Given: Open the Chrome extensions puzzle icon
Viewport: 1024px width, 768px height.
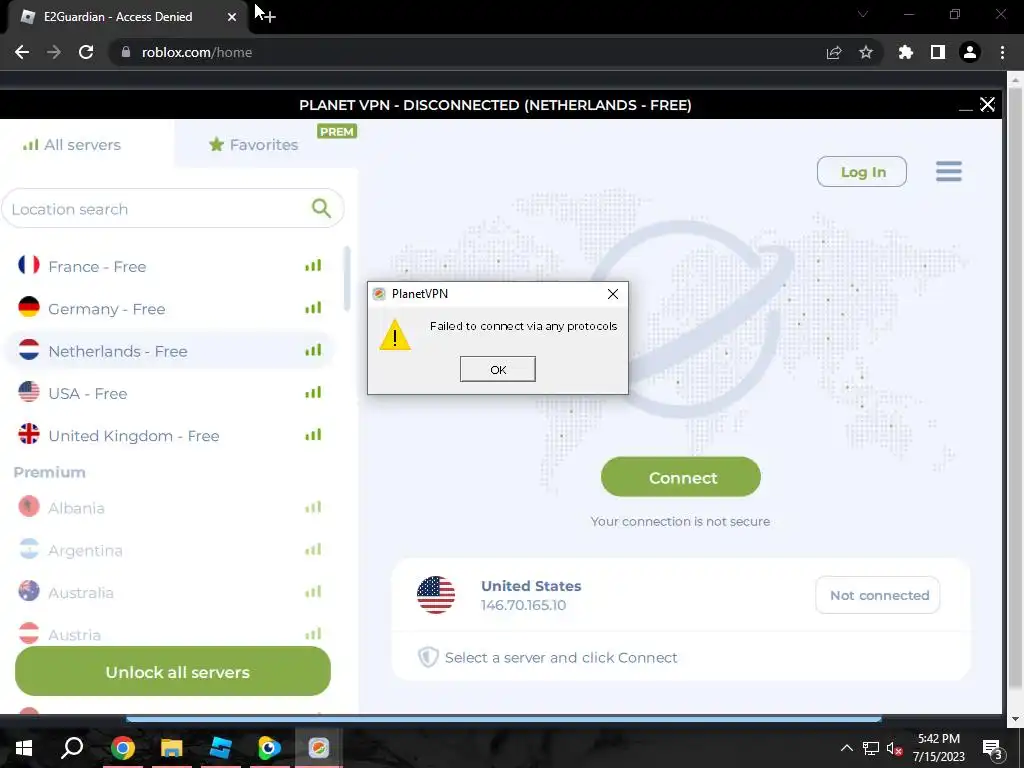Looking at the screenshot, I should [906, 52].
